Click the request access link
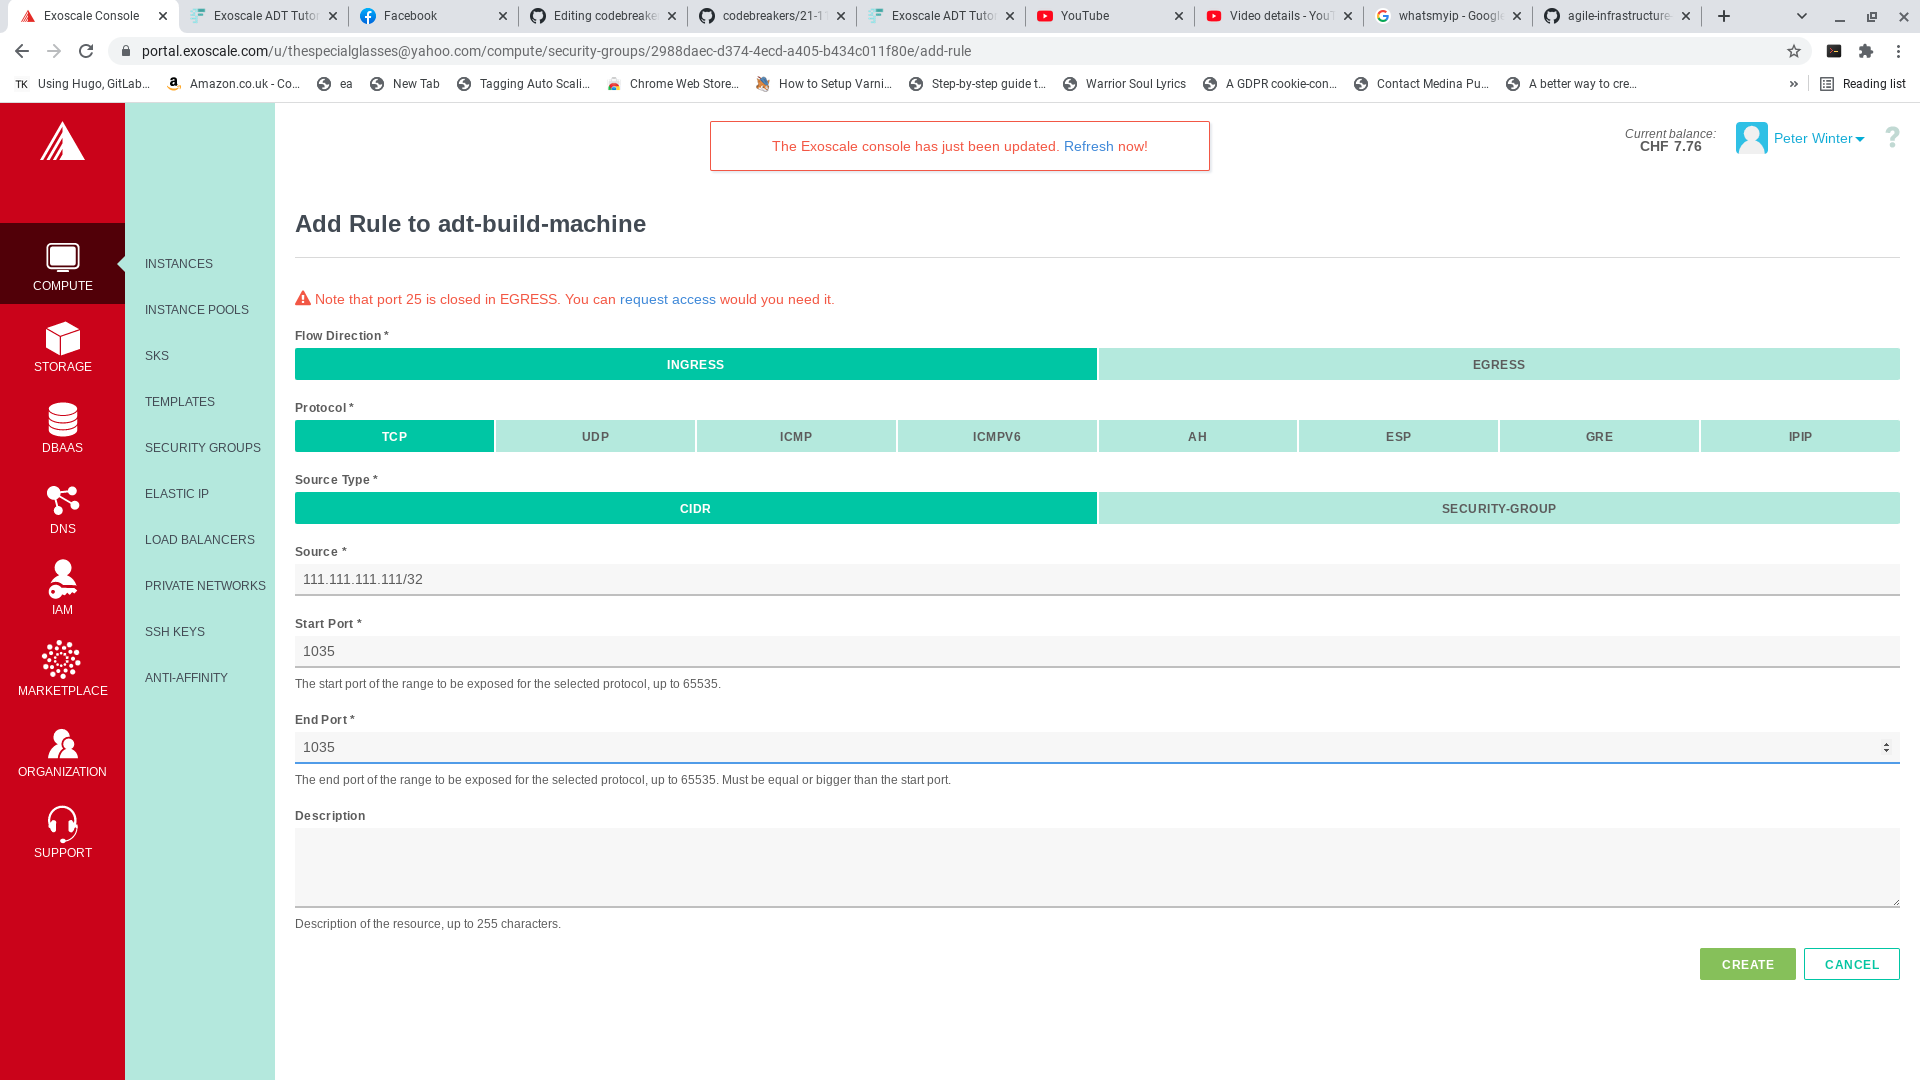The width and height of the screenshot is (1920, 1080). (x=667, y=300)
